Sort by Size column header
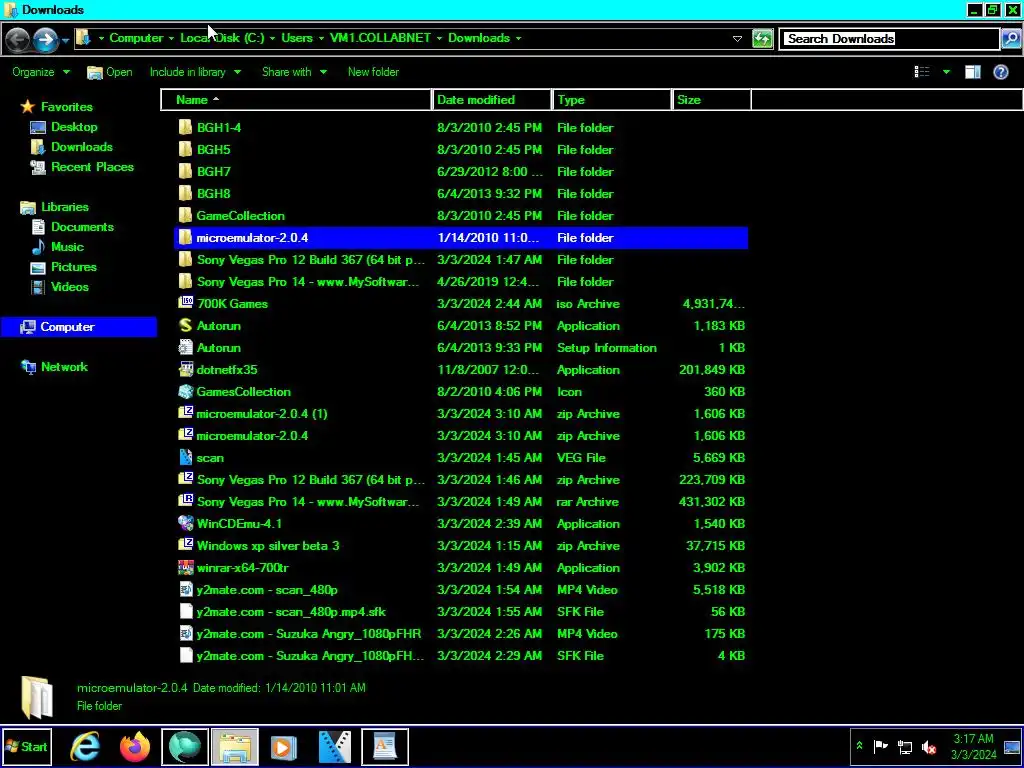This screenshot has width=1024, height=768. click(711, 100)
